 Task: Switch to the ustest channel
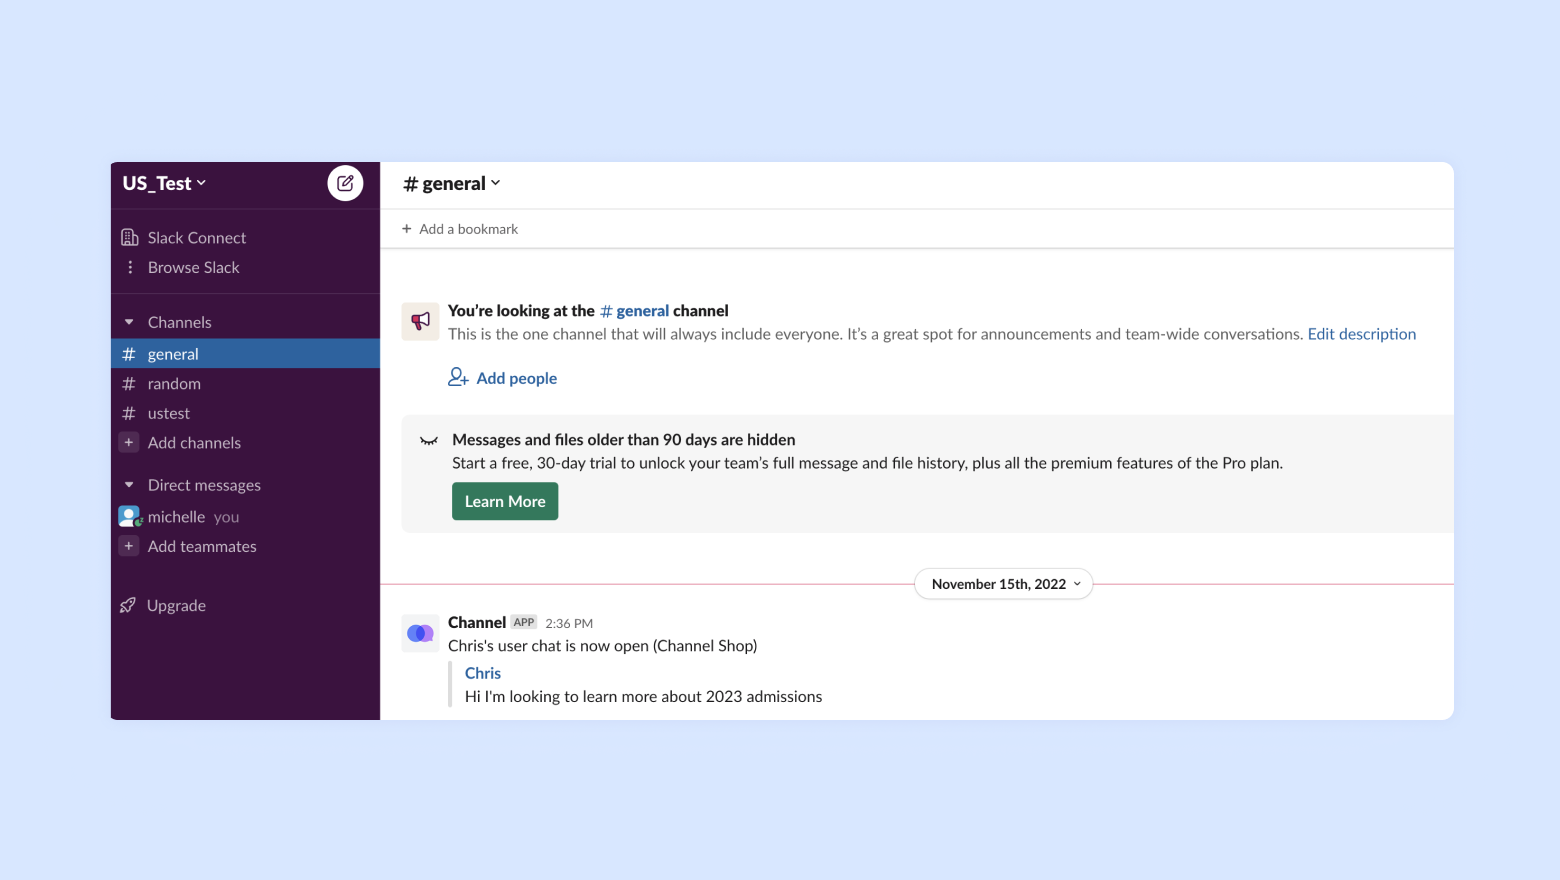(x=169, y=414)
